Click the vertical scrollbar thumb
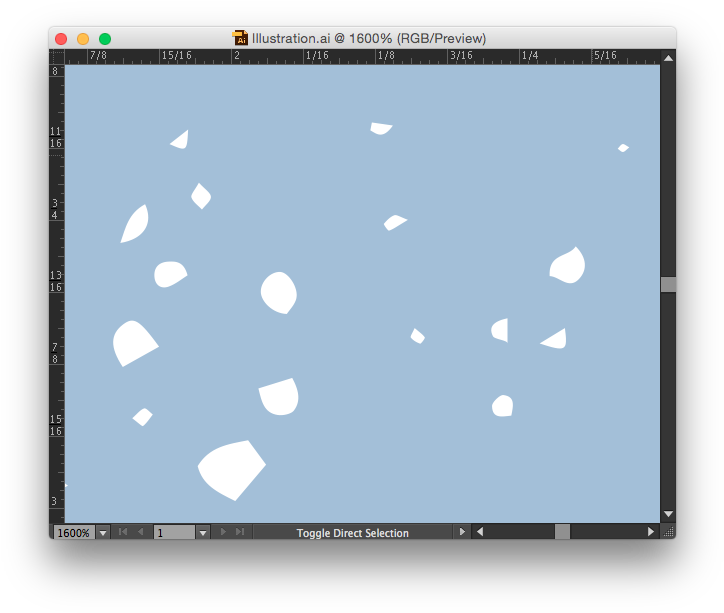 [x=668, y=284]
